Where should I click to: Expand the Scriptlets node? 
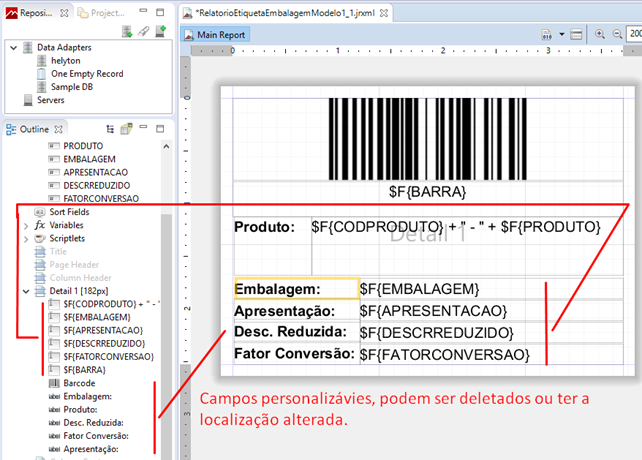coord(26,239)
